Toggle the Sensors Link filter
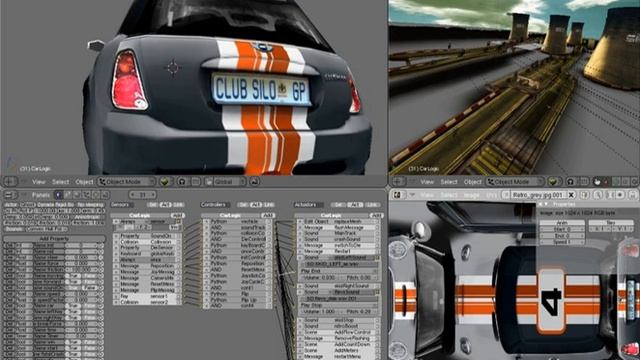Screen dimensions: 640x360 tap(178, 204)
